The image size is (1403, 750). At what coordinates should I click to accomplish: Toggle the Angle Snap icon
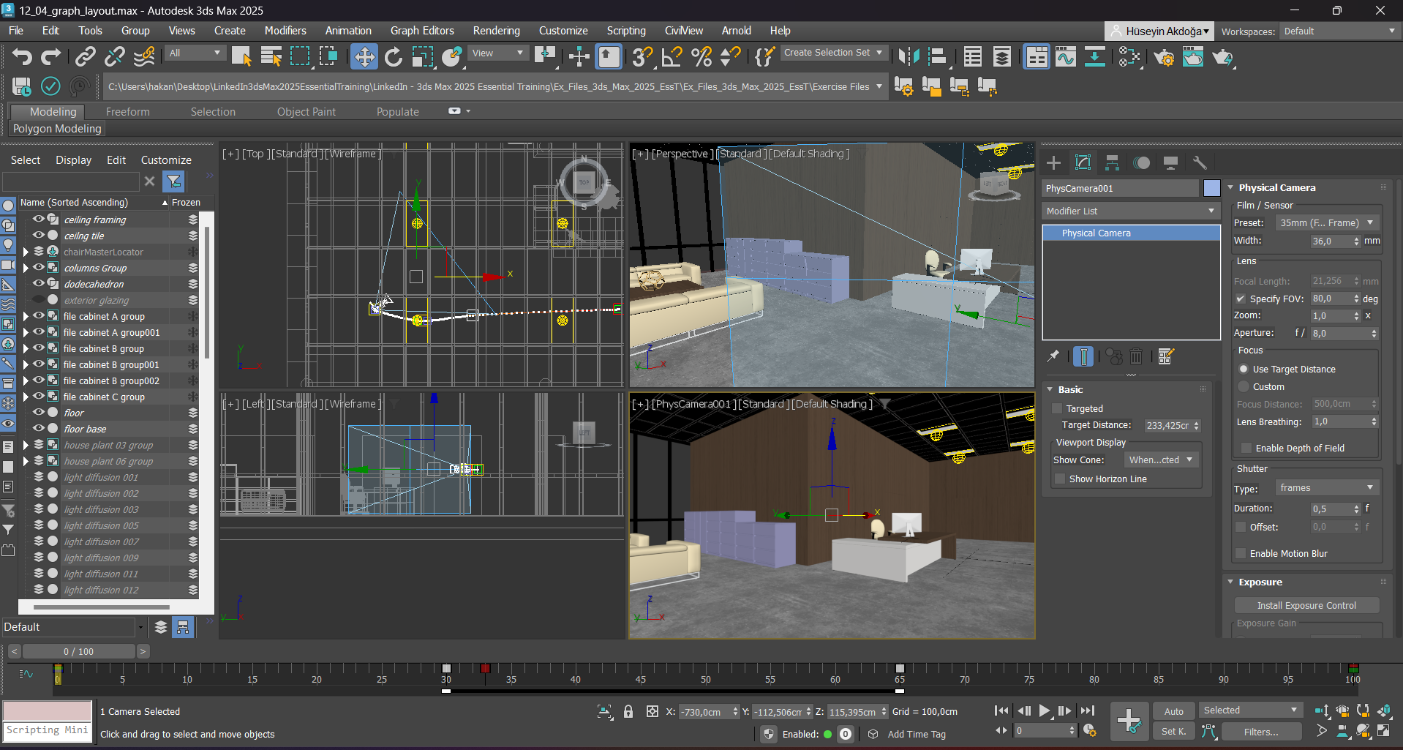(672, 56)
